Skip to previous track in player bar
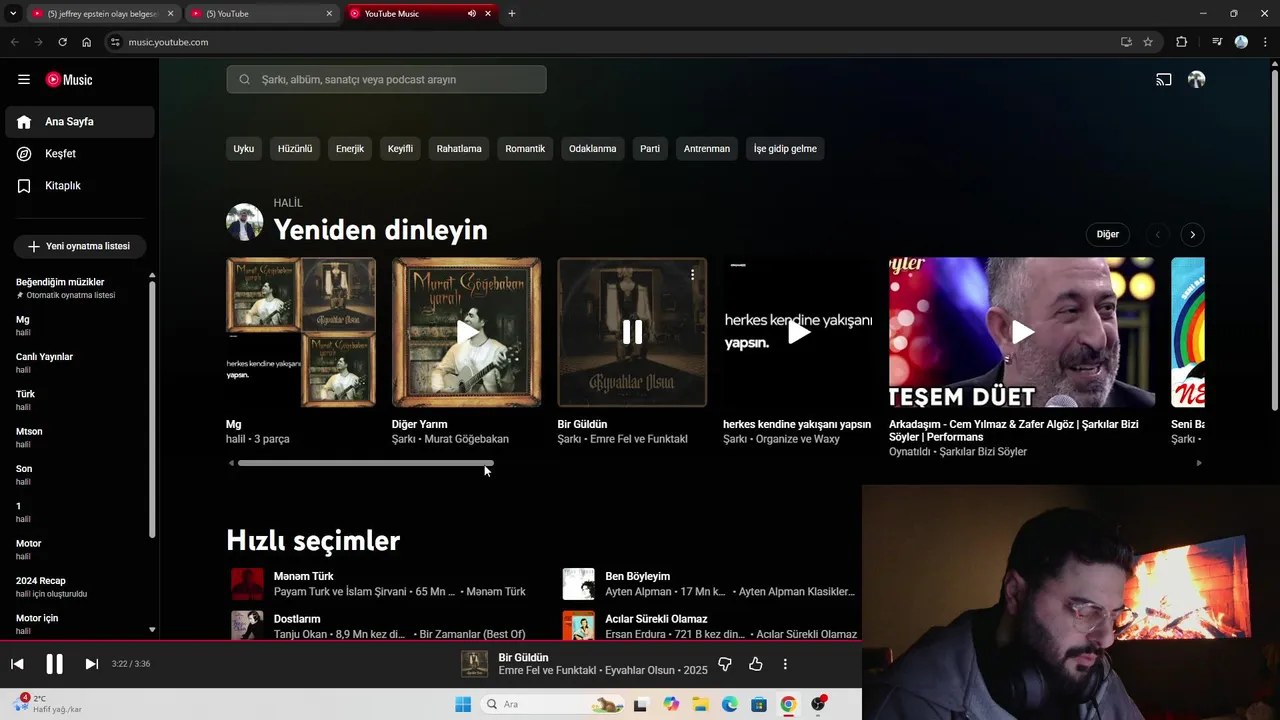 [x=17, y=664]
